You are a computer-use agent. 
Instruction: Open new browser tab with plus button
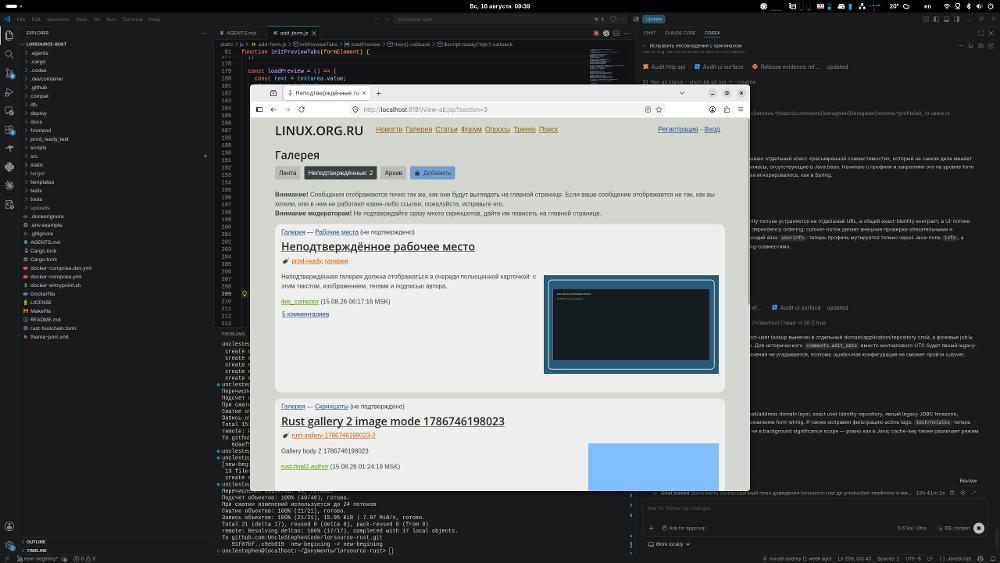click(x=378, y=93)
